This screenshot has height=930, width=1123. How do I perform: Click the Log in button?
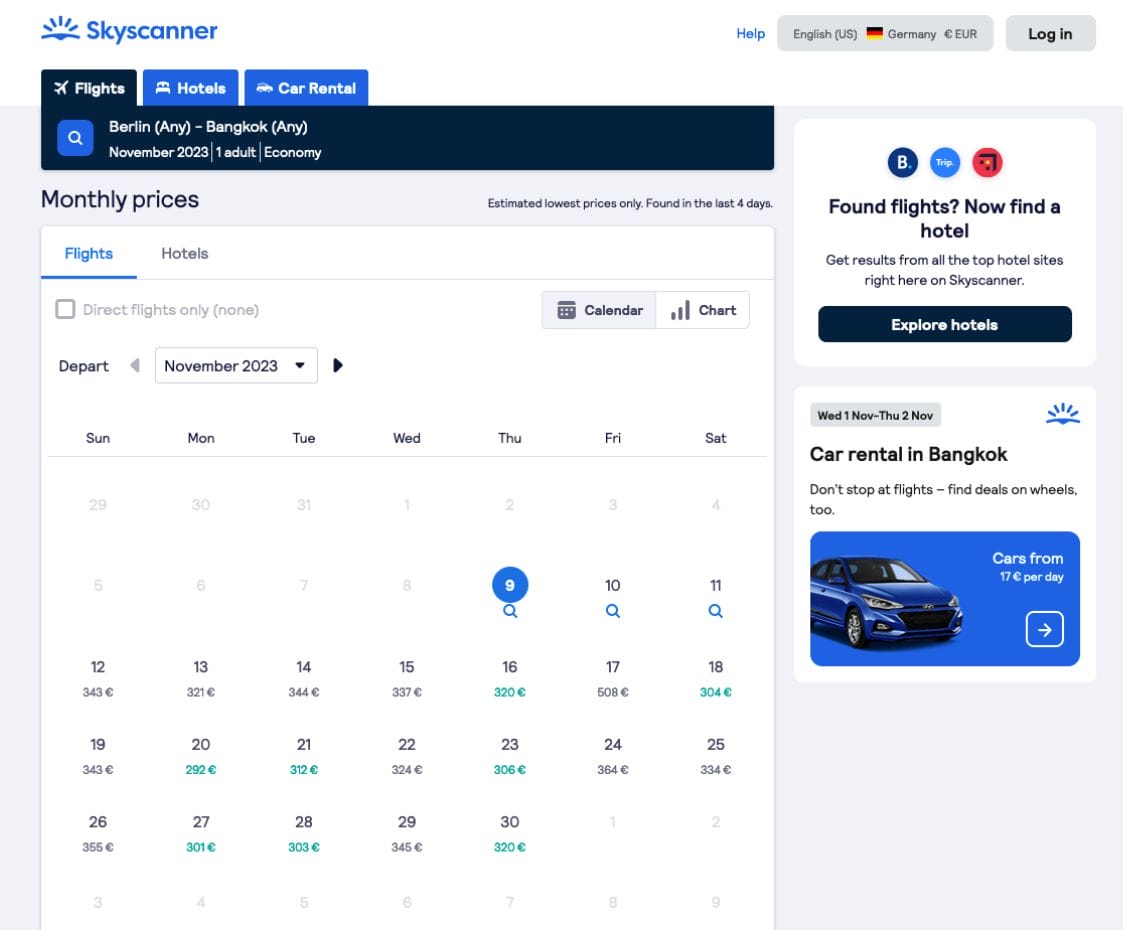click(x=1050, y=34)
